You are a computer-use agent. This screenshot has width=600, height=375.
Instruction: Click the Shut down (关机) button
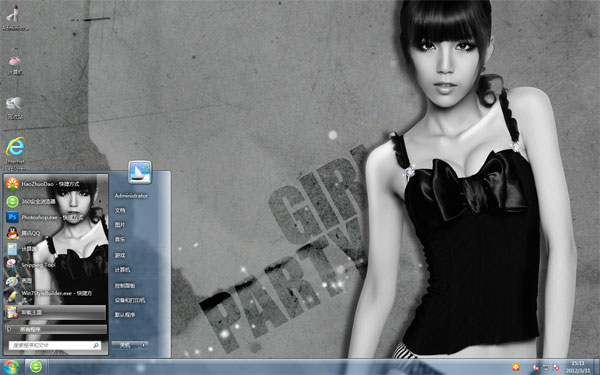click(x=125, y=345)
